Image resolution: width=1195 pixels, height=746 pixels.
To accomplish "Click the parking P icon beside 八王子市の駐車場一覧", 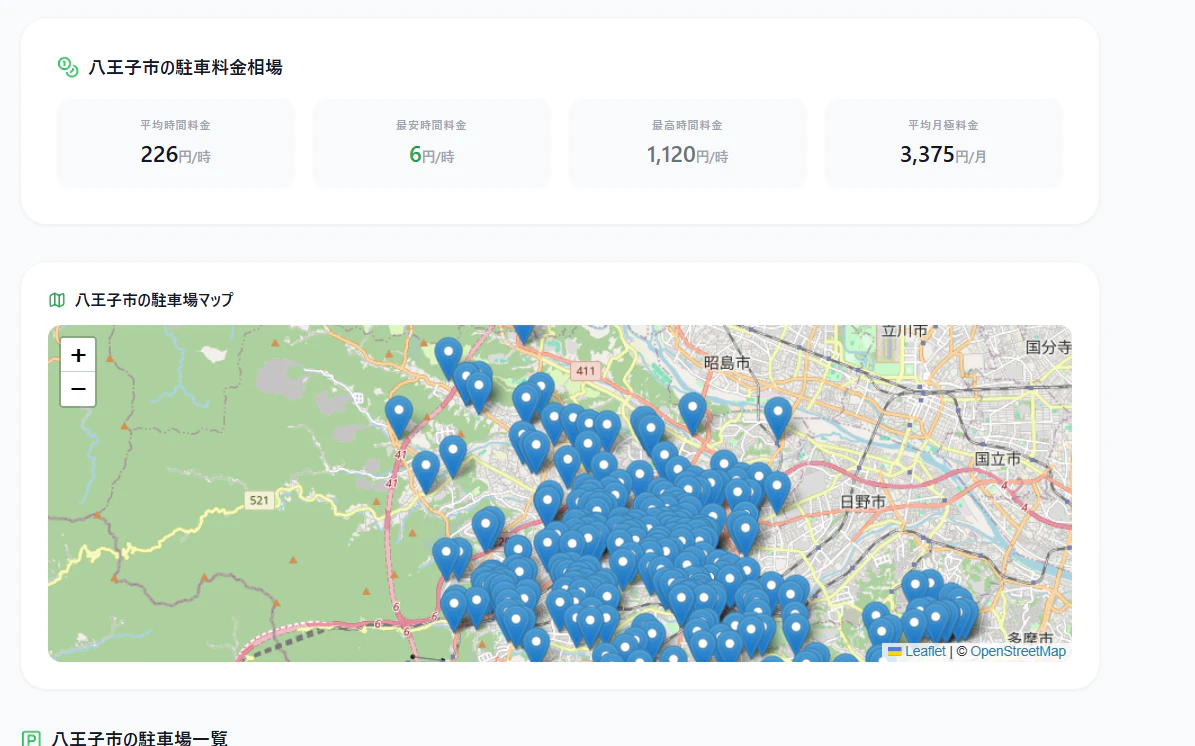I will point(31,738).
